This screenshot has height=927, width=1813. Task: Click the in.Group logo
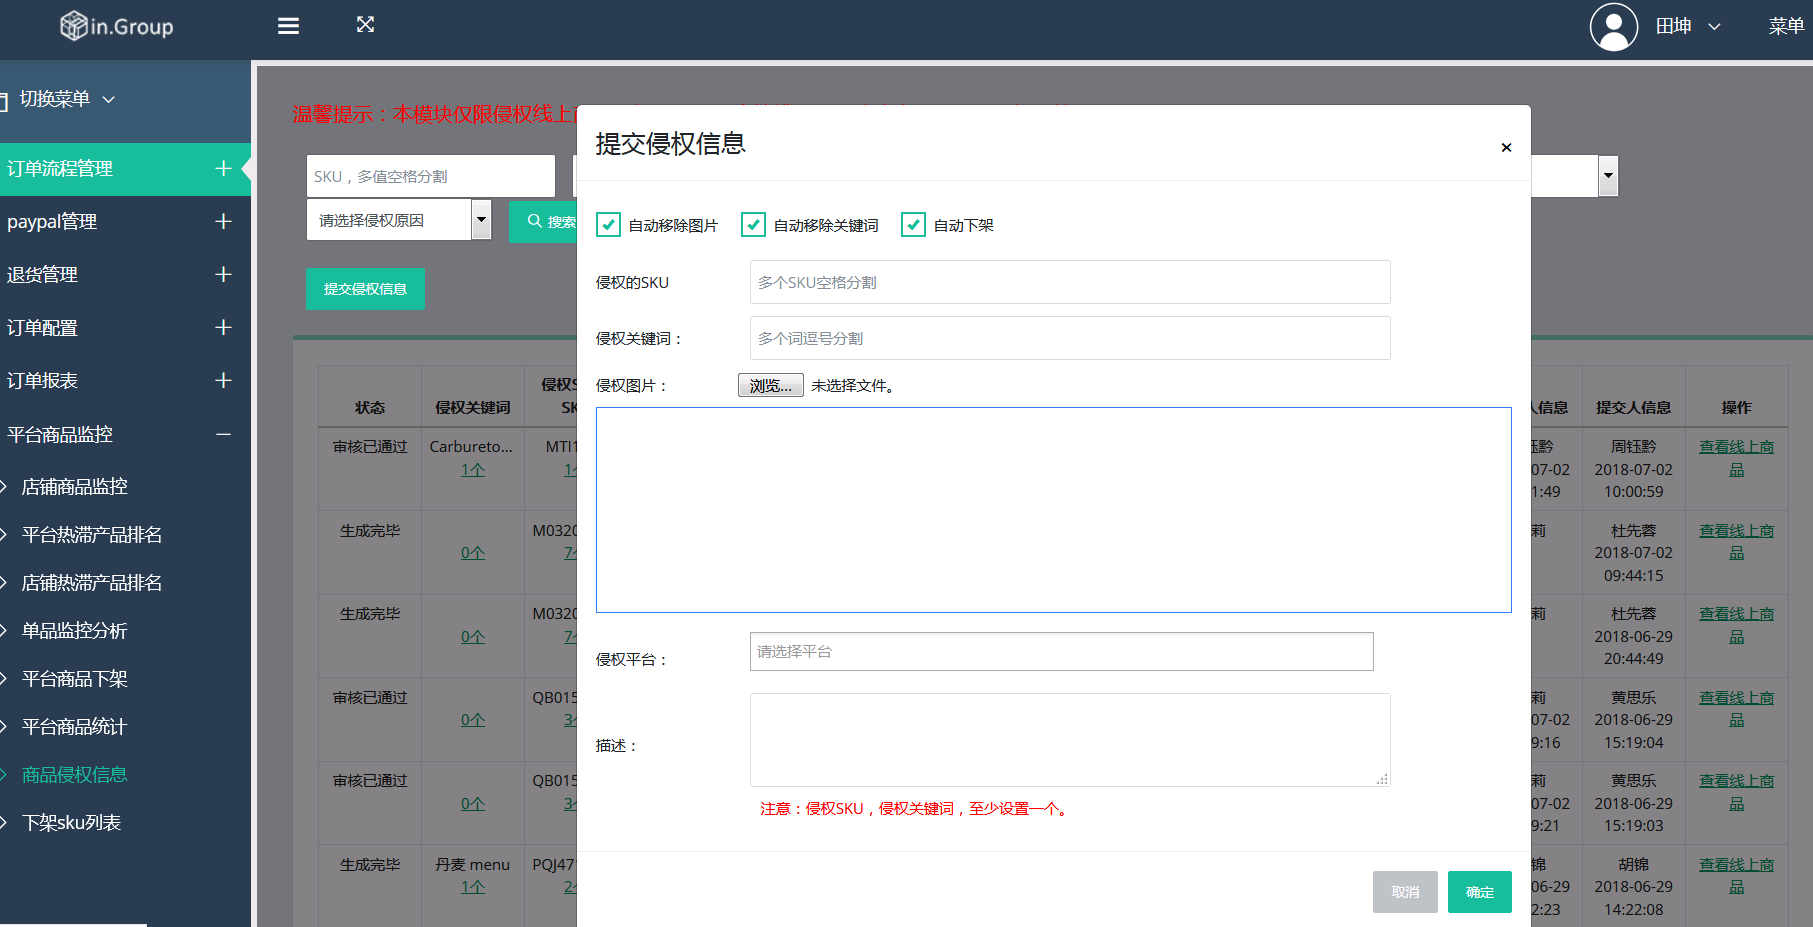click(x=116, y=26)
